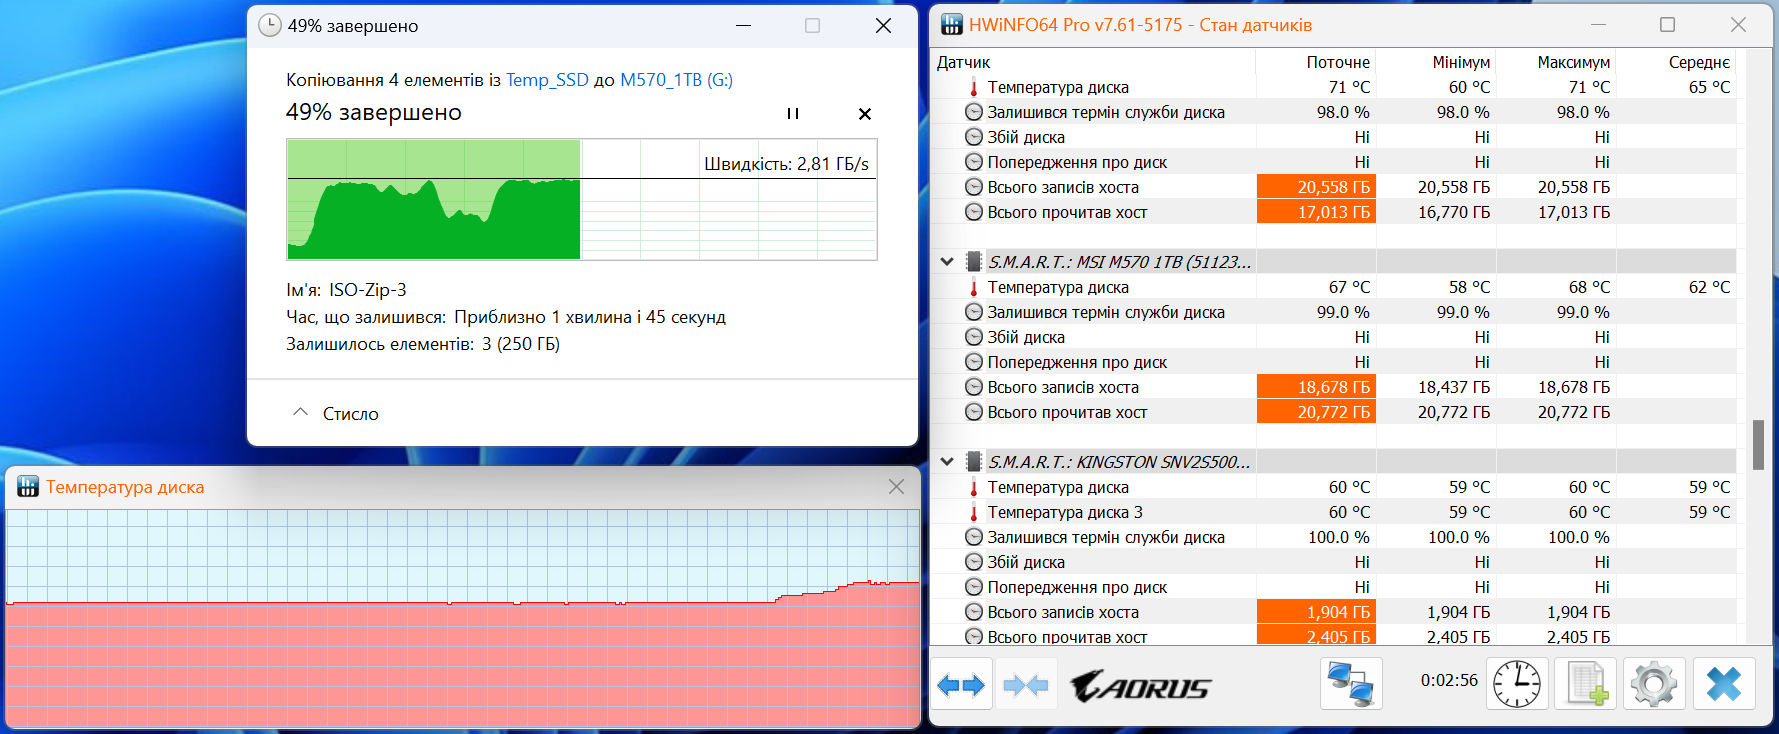The image size is (1779, 734).
Task: Select the 71 °C Температура диска row
Action: pos(1335,87)
